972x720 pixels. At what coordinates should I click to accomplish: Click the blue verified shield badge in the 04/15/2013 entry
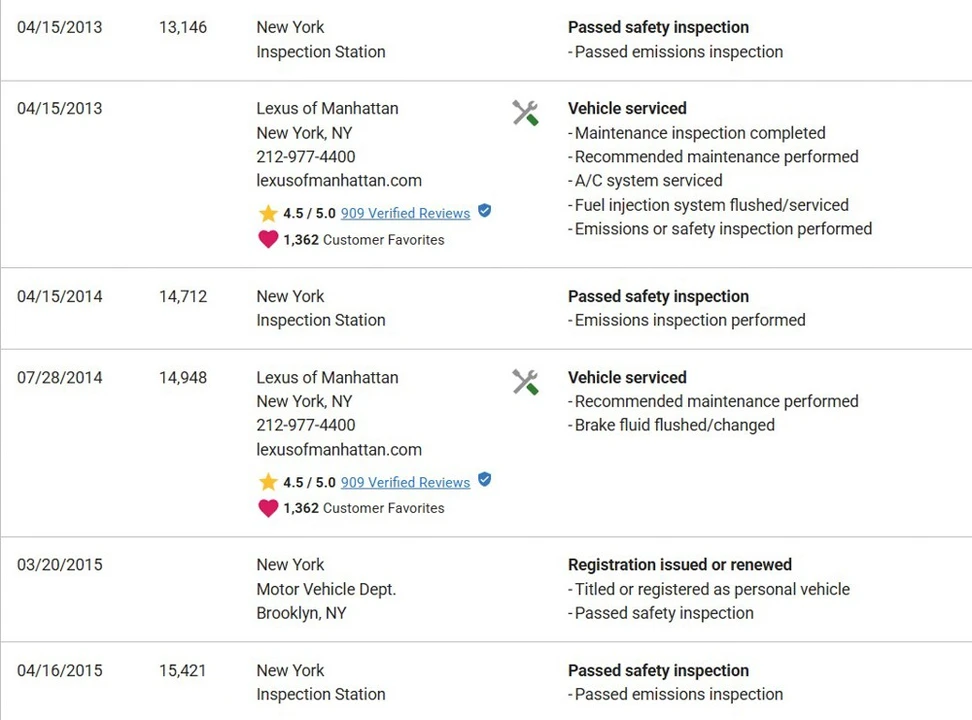pos(485,211)
